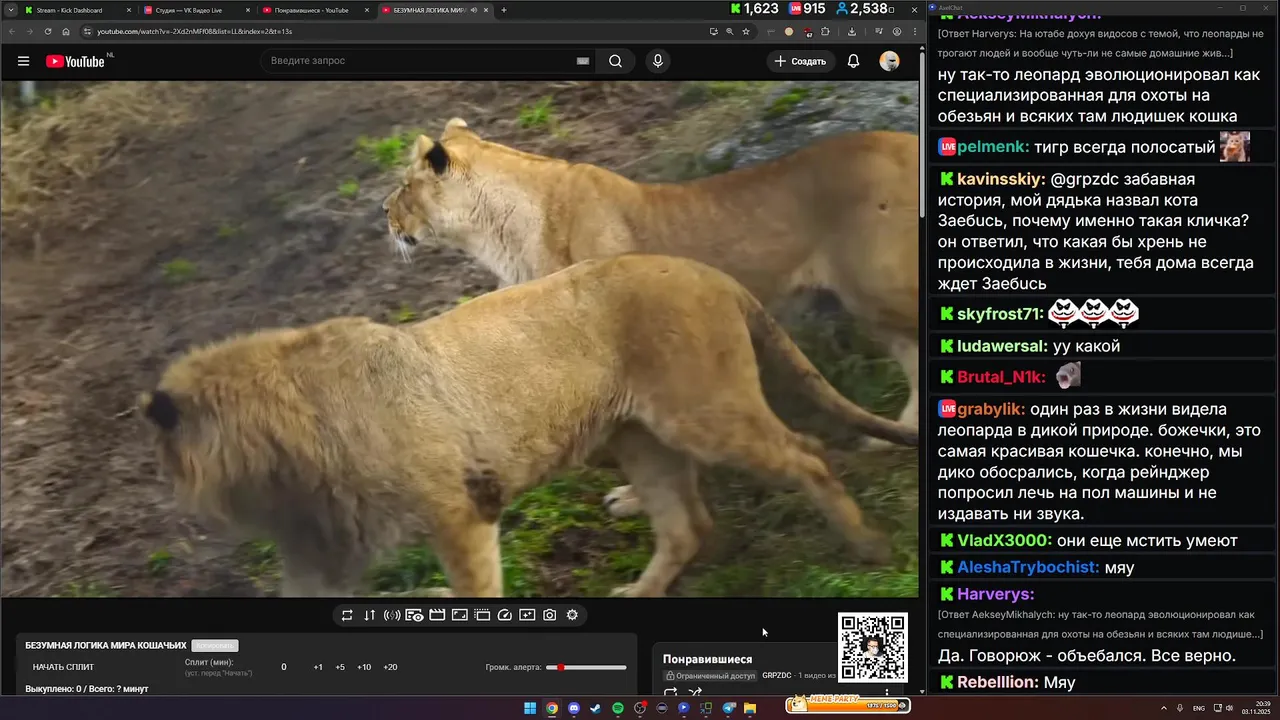This screenshot has width=1280, height=720.
Task: Add +20 minutes to split
Action: coord(390,667)
